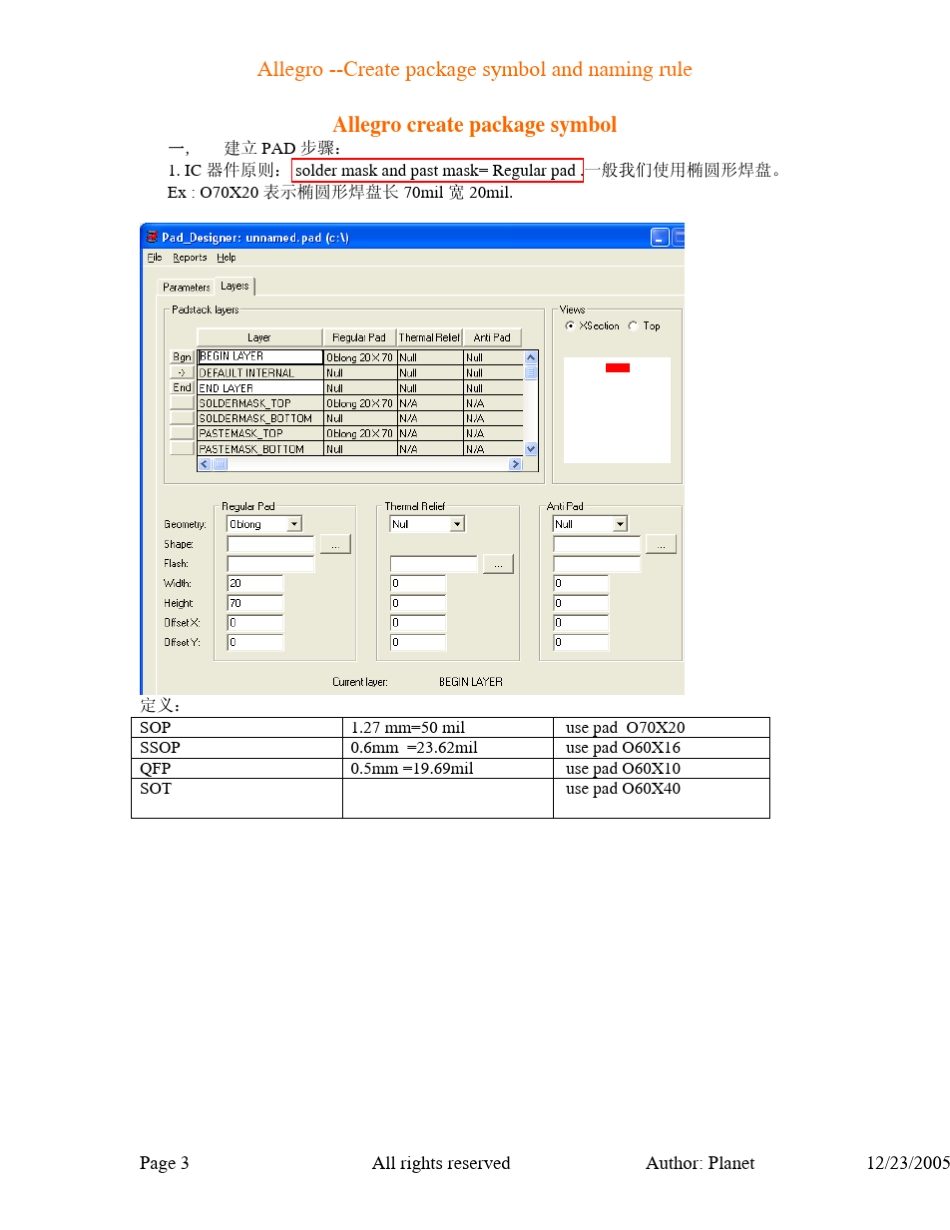This screenshot has height=1230, width=950.
Task: Click the 'use pad O70X20' table cell
Action: 661,728
